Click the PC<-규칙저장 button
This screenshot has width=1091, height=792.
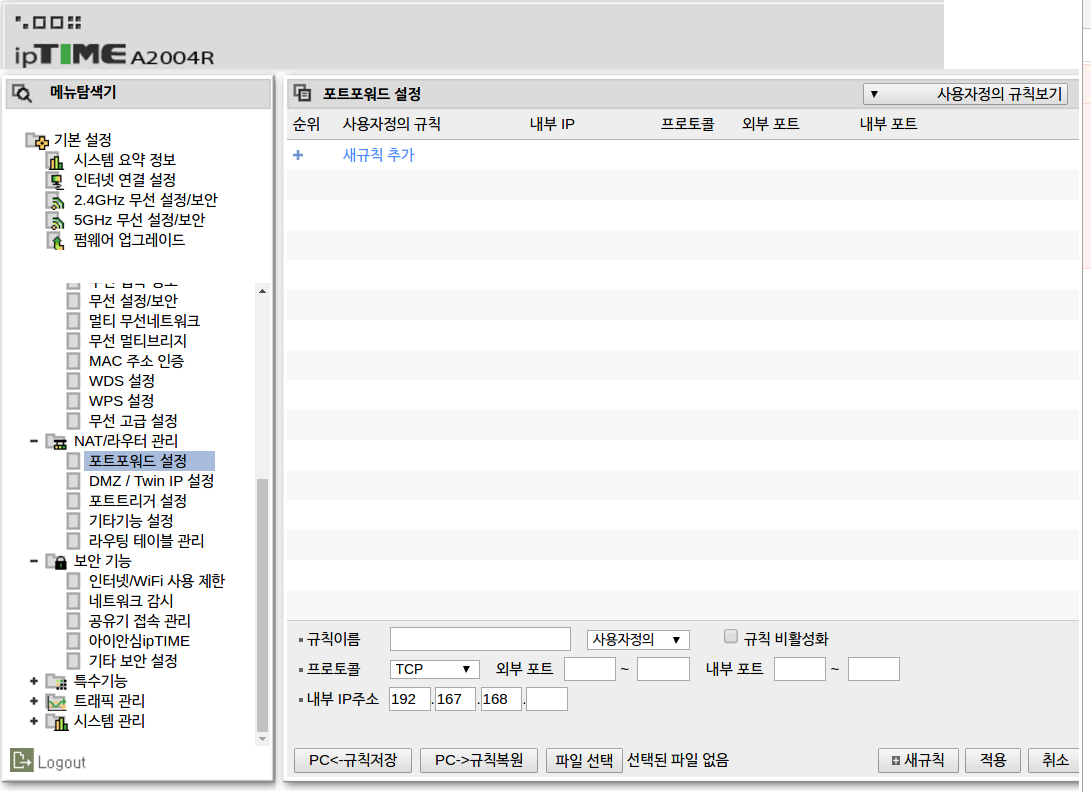point(353,761)
